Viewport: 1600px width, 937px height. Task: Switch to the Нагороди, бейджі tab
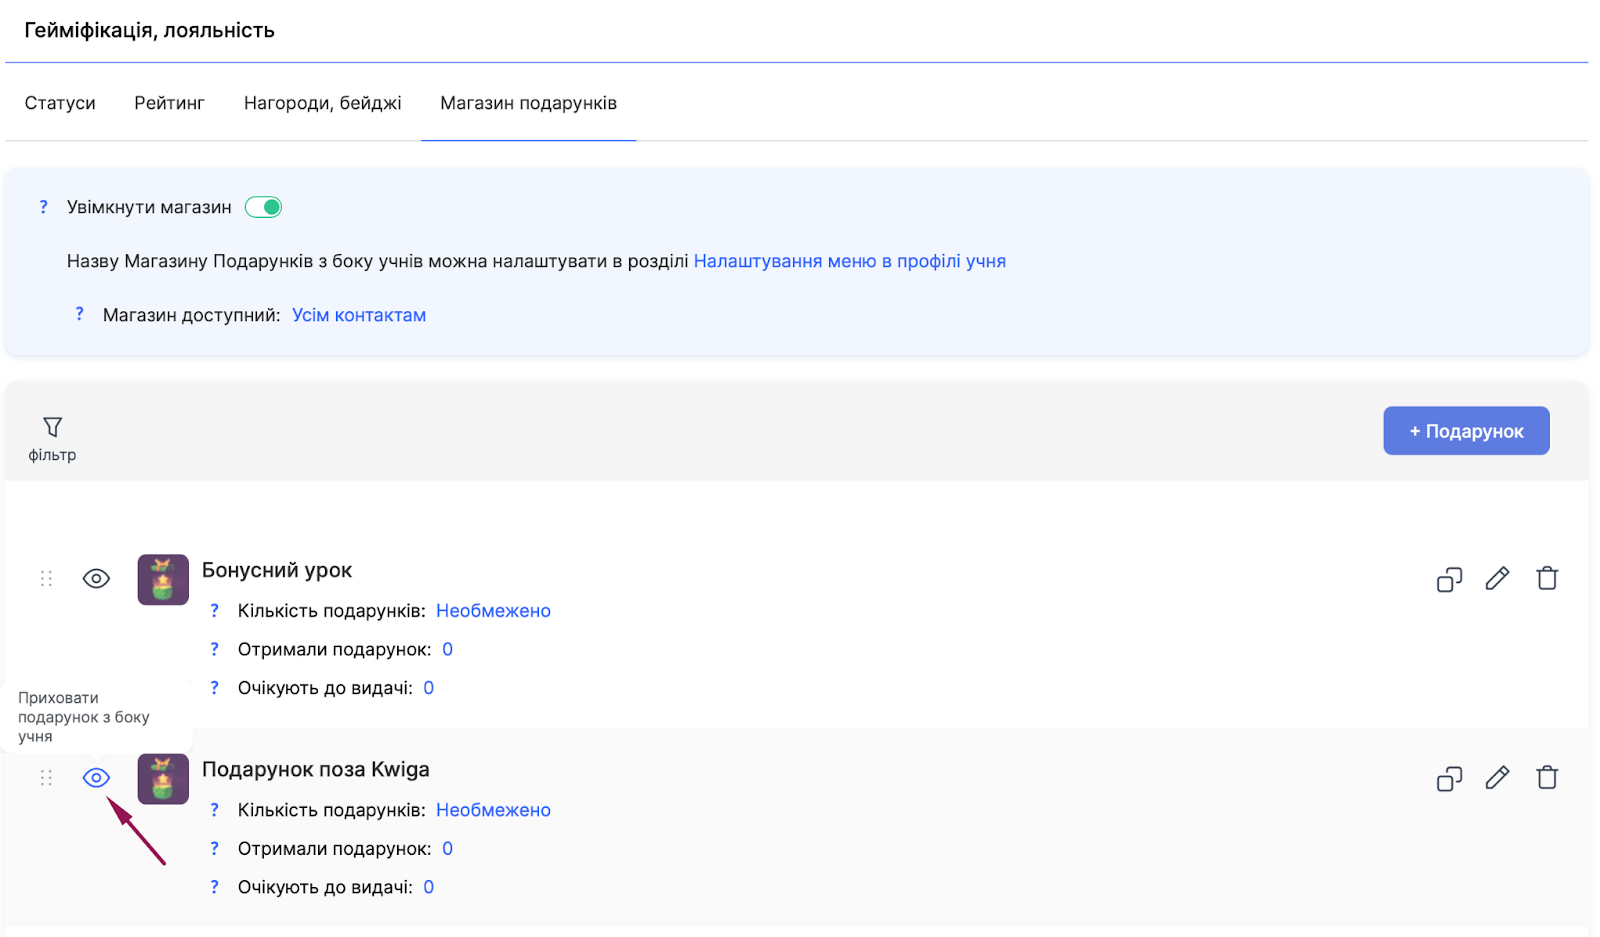pyautogui.click(x=322, y=103)
